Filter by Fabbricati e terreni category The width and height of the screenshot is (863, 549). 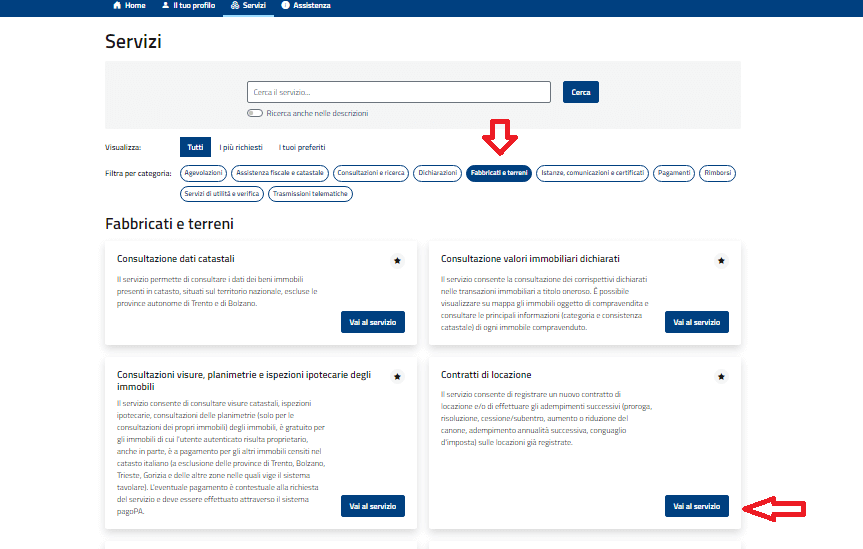point(499,173)
